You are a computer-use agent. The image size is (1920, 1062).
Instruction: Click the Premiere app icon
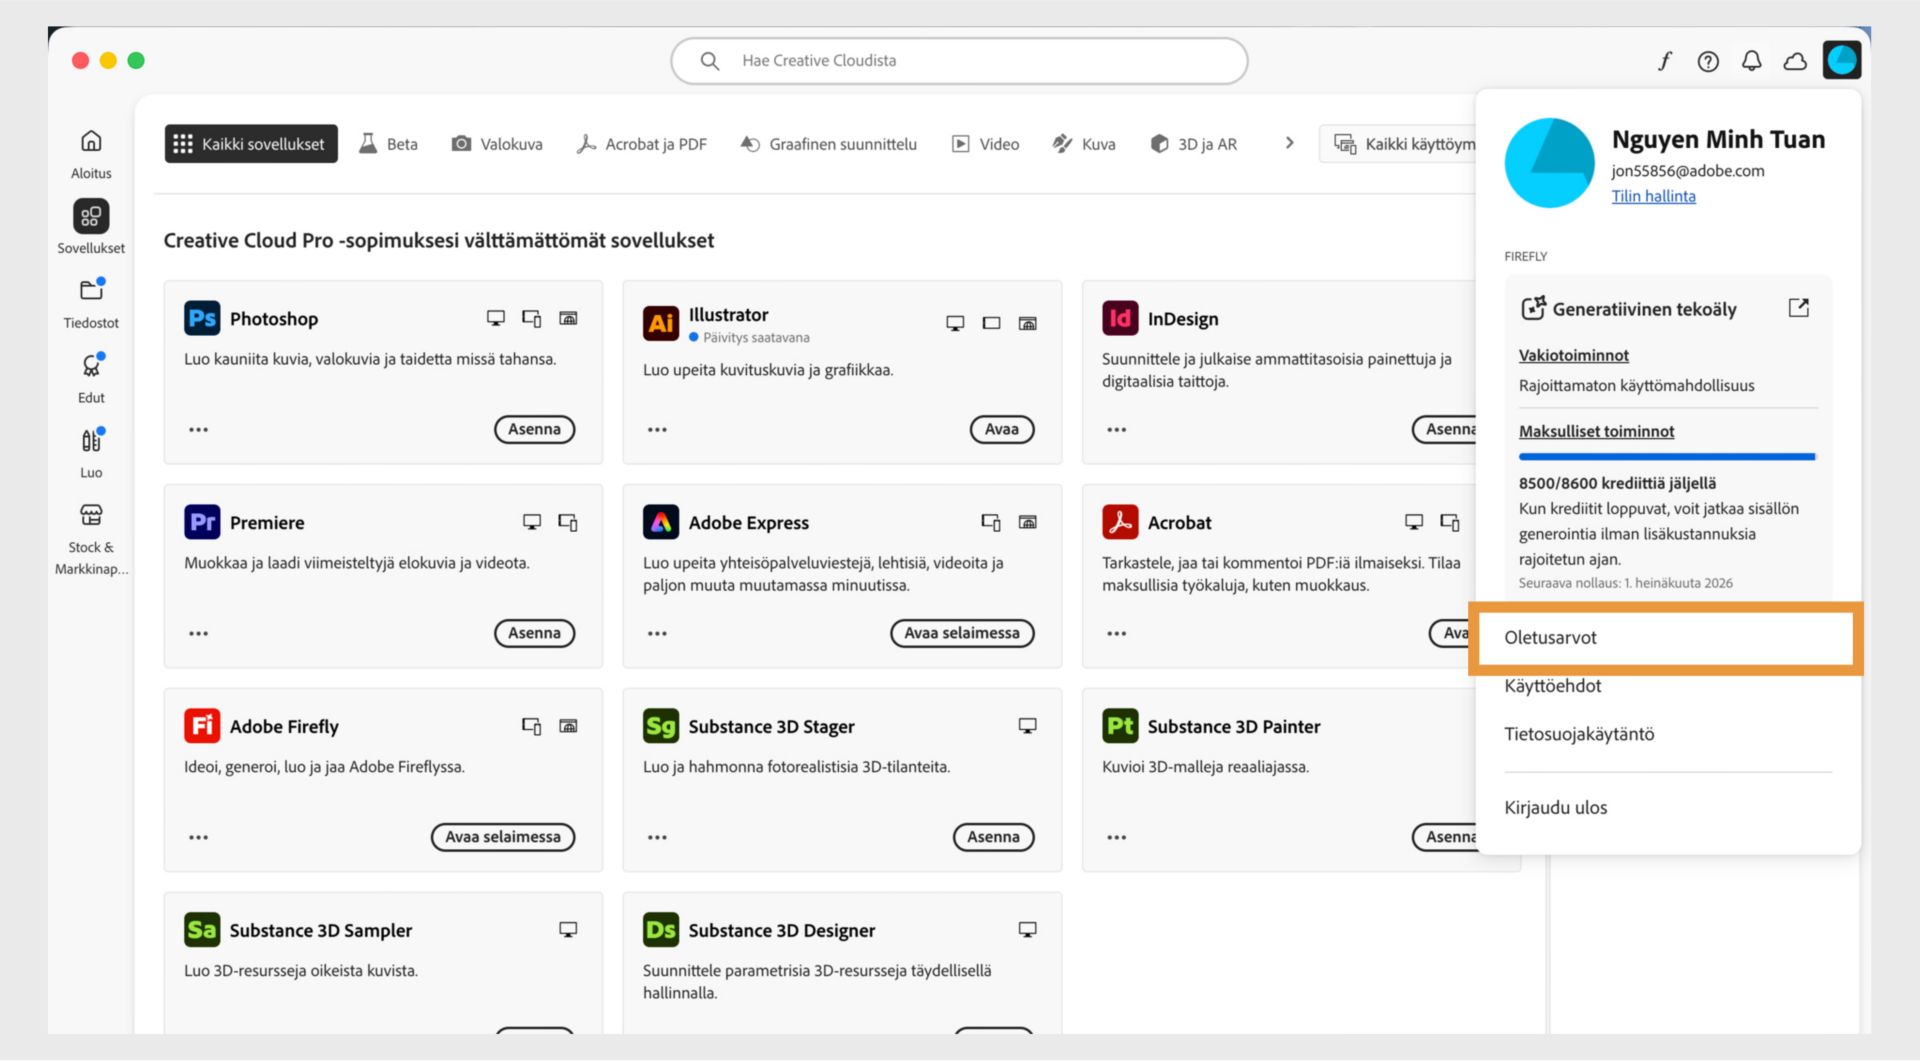coord(202,522)
